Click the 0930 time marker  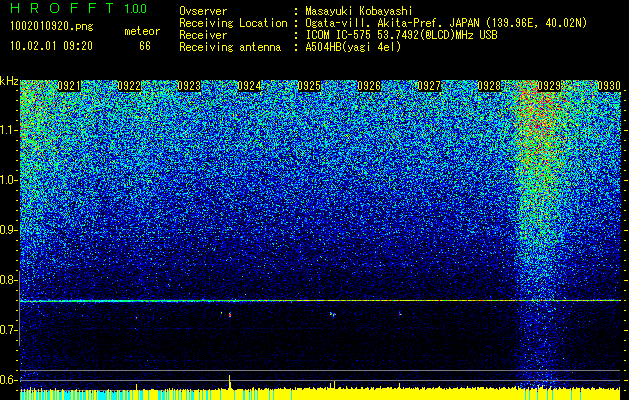pyautogui.click(x=609, y=86)
